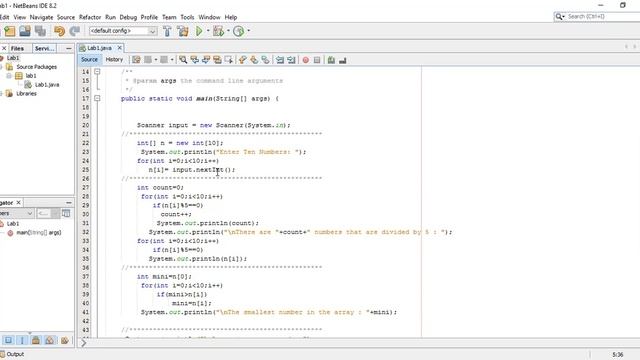
Task: Click the Comment lines icon
Action: coord(331,60)
